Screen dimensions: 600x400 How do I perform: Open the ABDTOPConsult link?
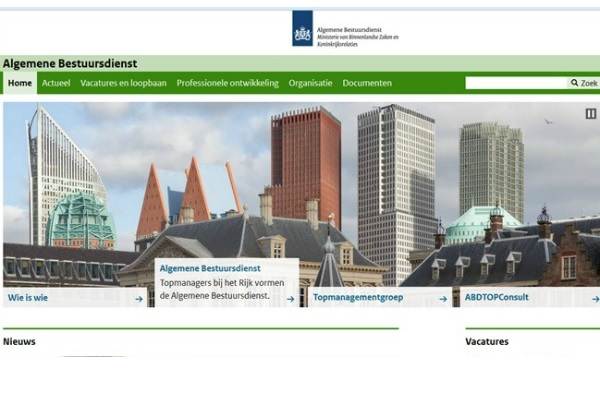(x=496, y=297)
